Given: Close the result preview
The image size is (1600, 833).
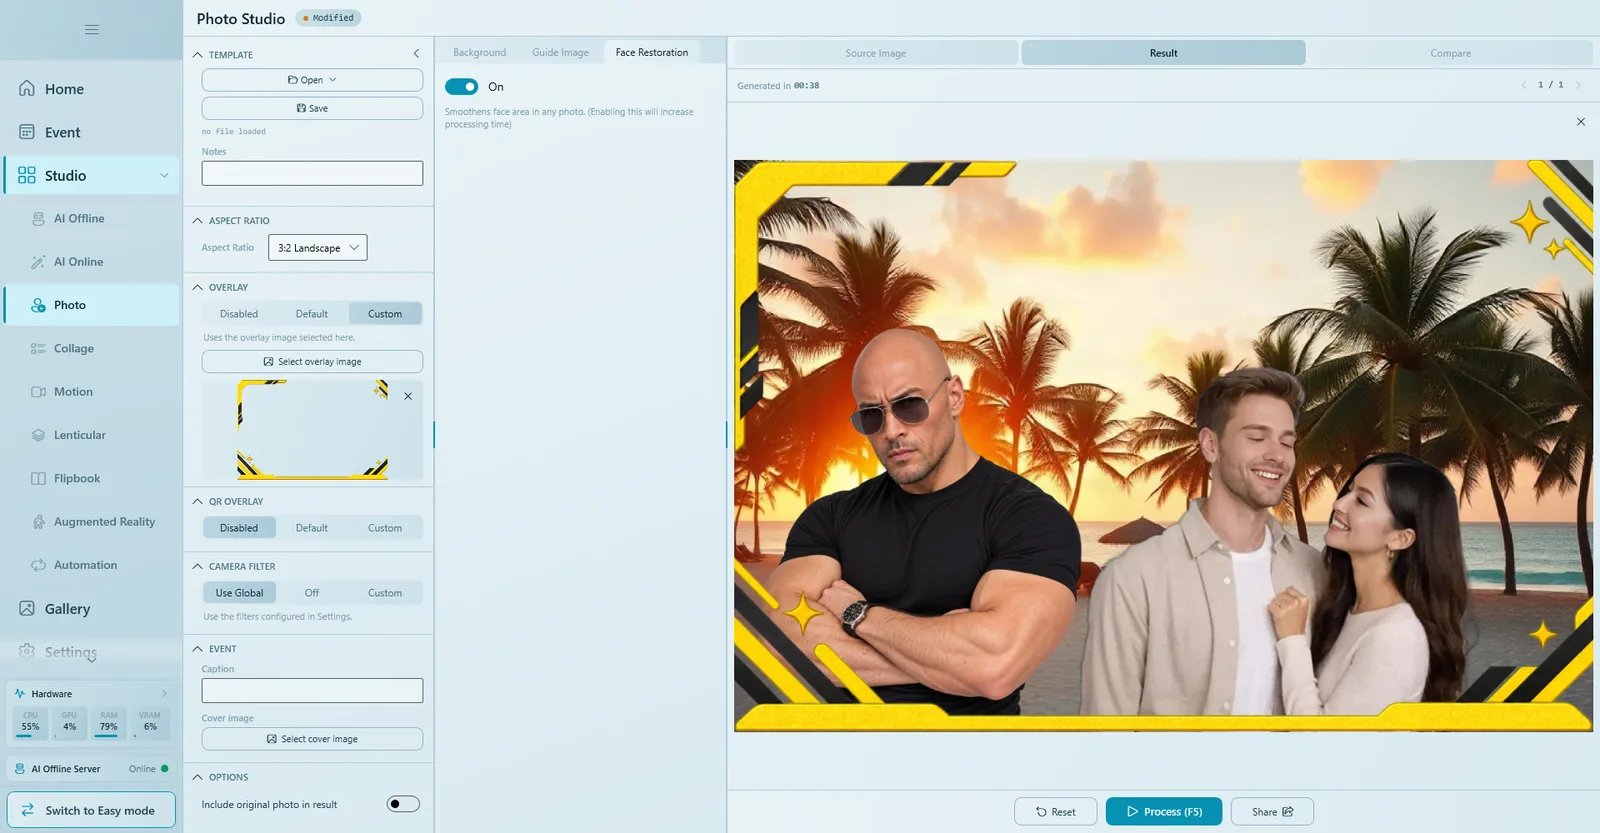Looking at the screenshot, I should (1581, 122).
